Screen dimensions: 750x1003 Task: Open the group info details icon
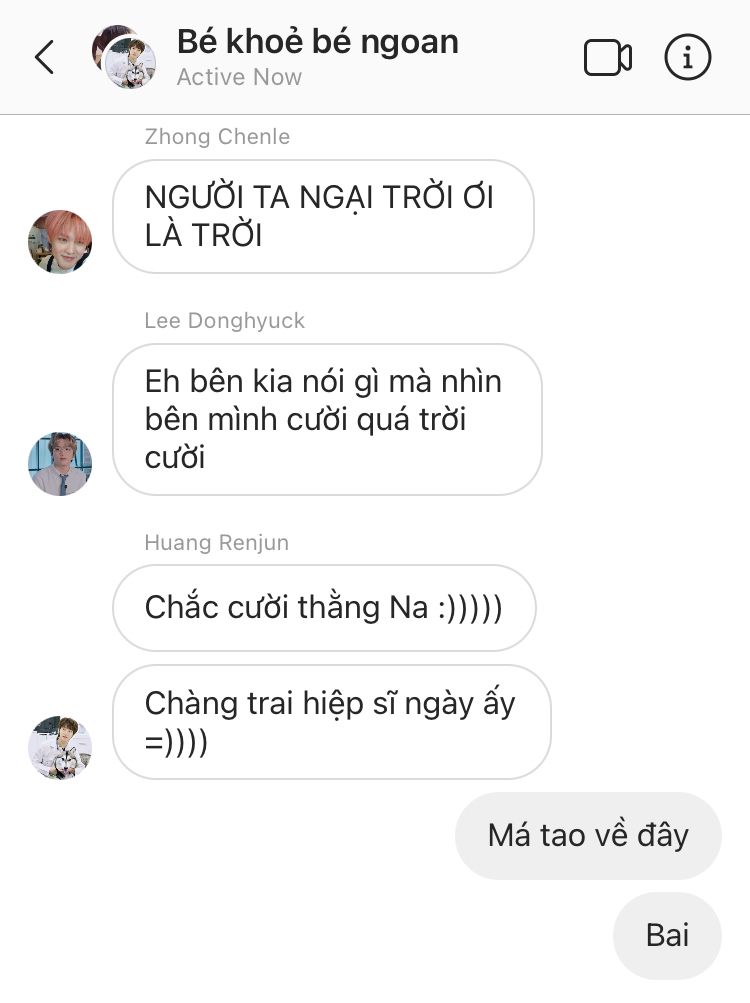687,58
